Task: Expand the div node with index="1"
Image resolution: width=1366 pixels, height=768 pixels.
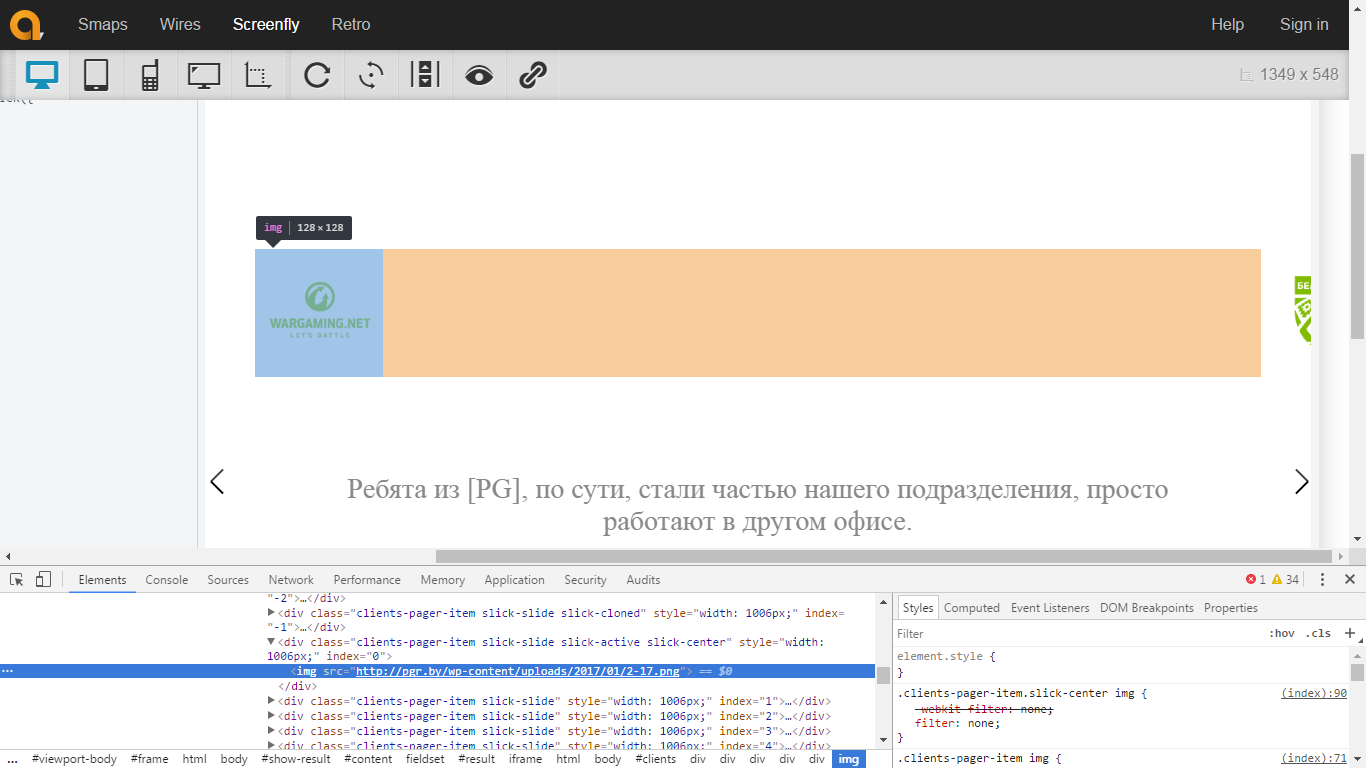Action: 271,701
